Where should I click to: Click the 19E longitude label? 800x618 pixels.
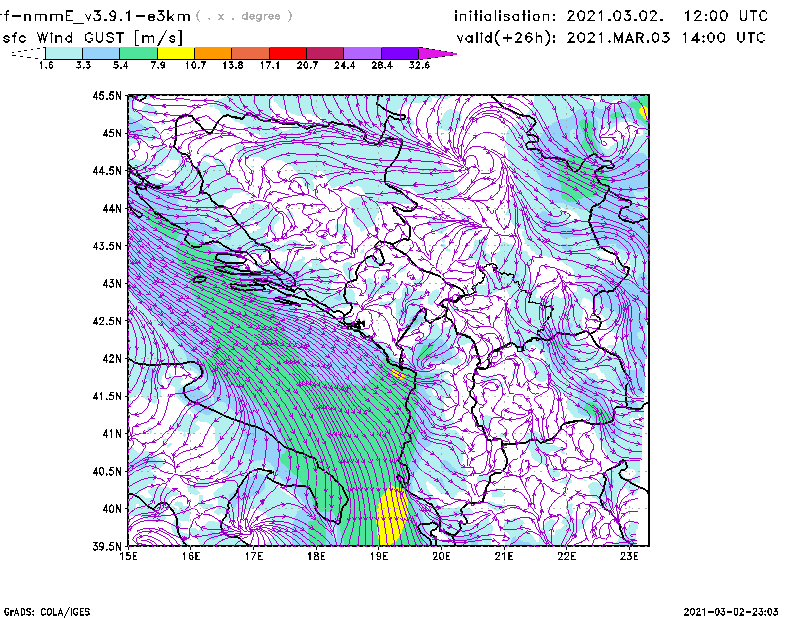pos(379,556)
